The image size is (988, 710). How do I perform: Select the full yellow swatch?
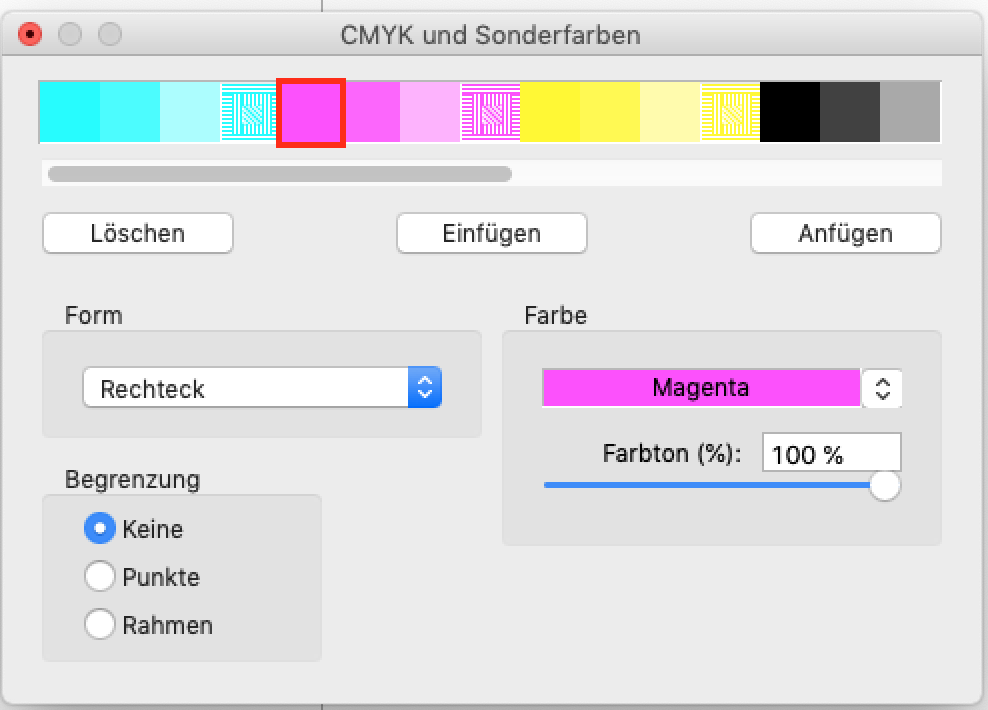(x=550, y=112)
